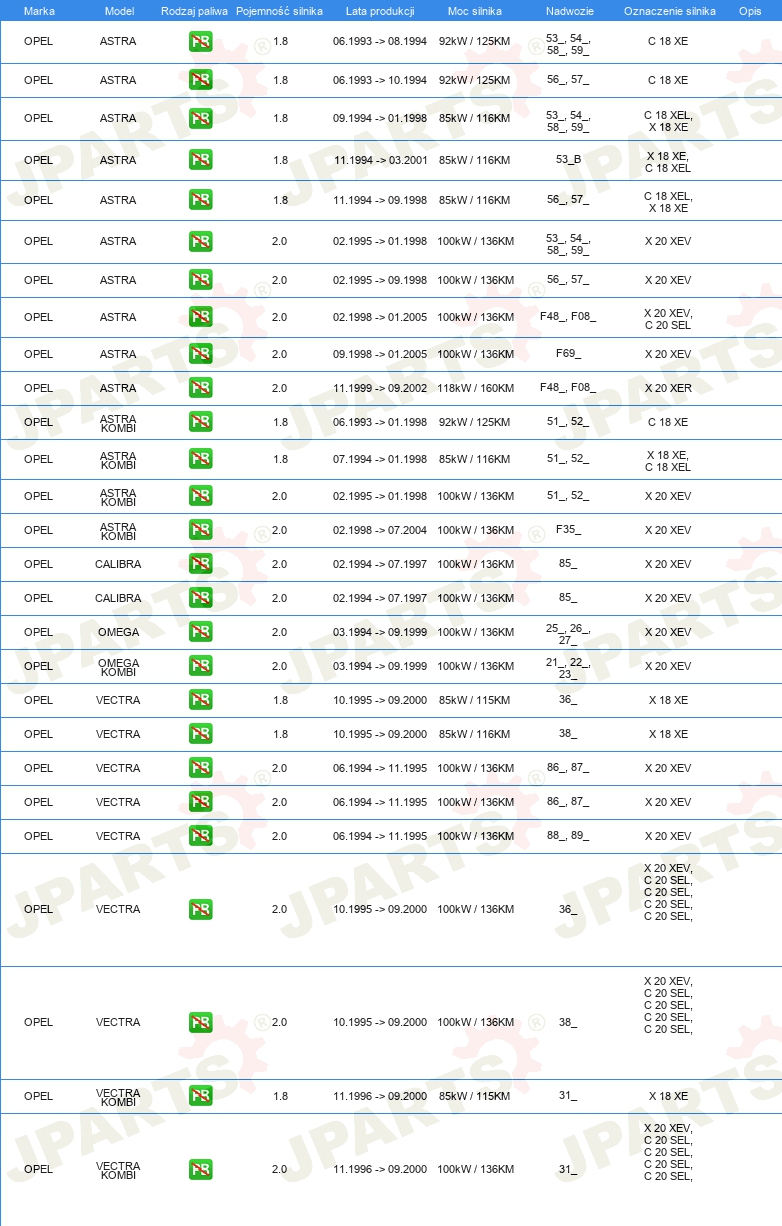Click the Oznaczenie silnika column header
Image resolution: width=782 pixels, height=1226 pixels.
(669, 11)
